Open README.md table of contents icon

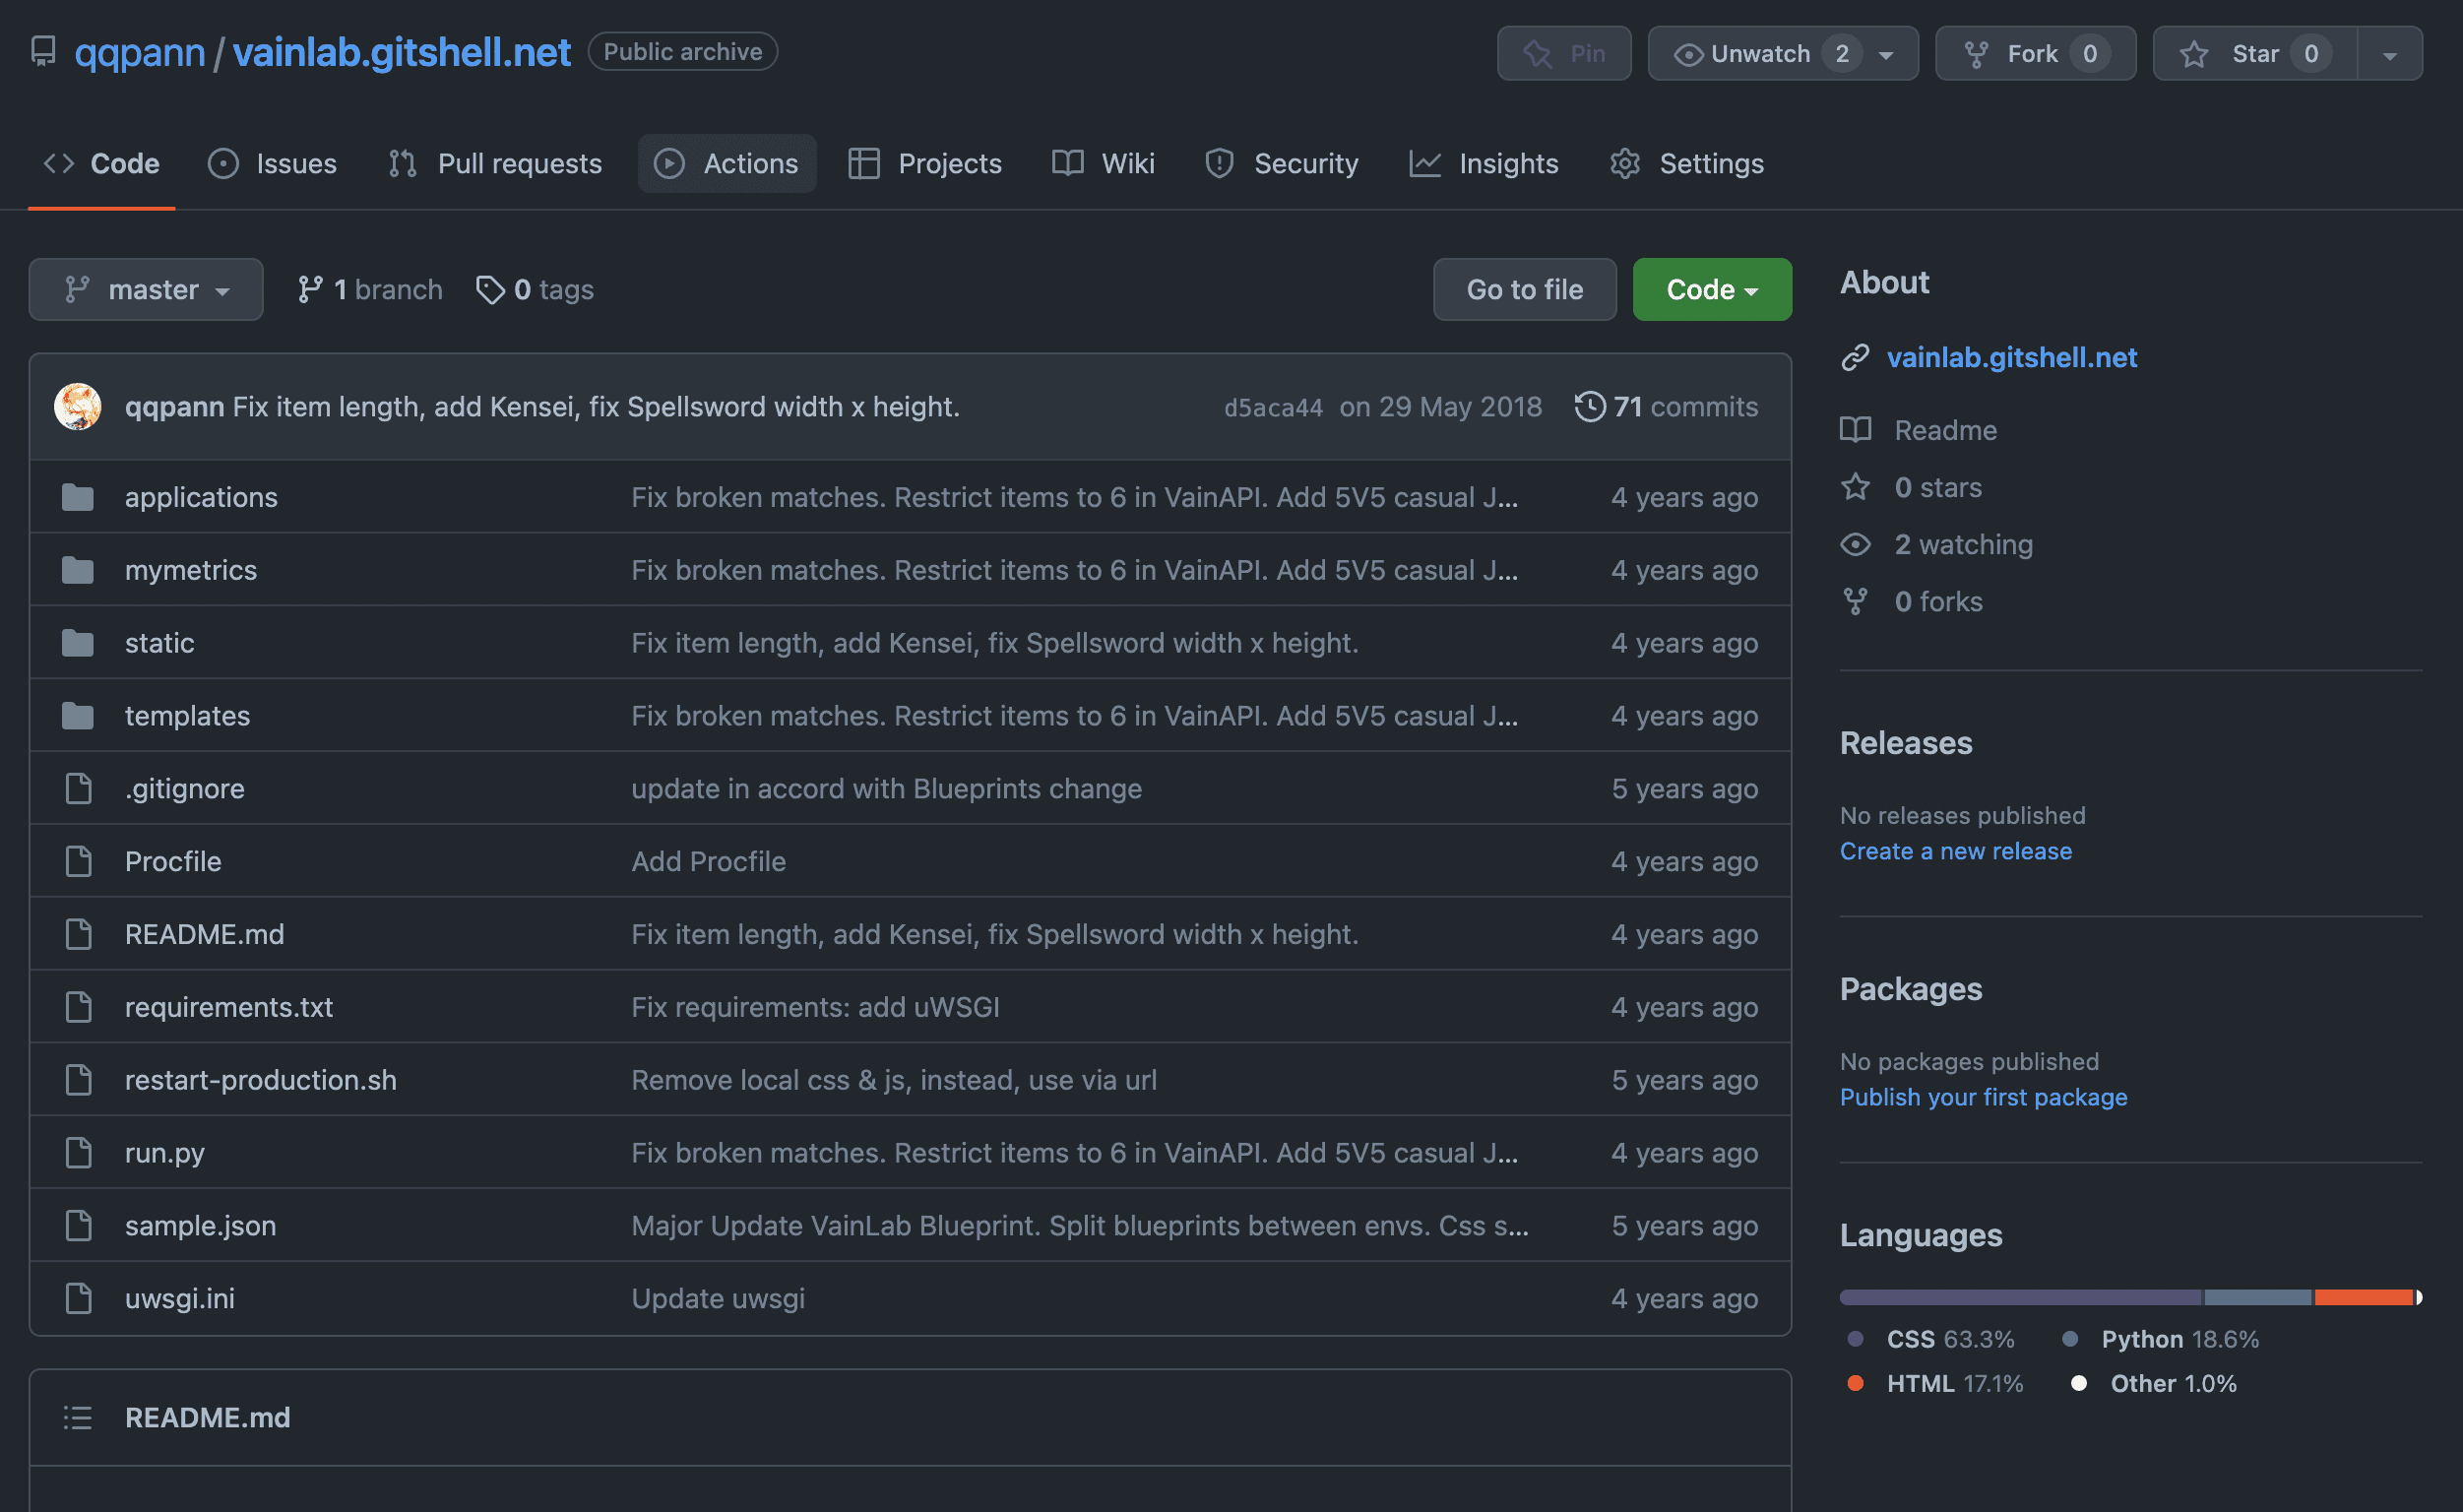point(78,1417)
